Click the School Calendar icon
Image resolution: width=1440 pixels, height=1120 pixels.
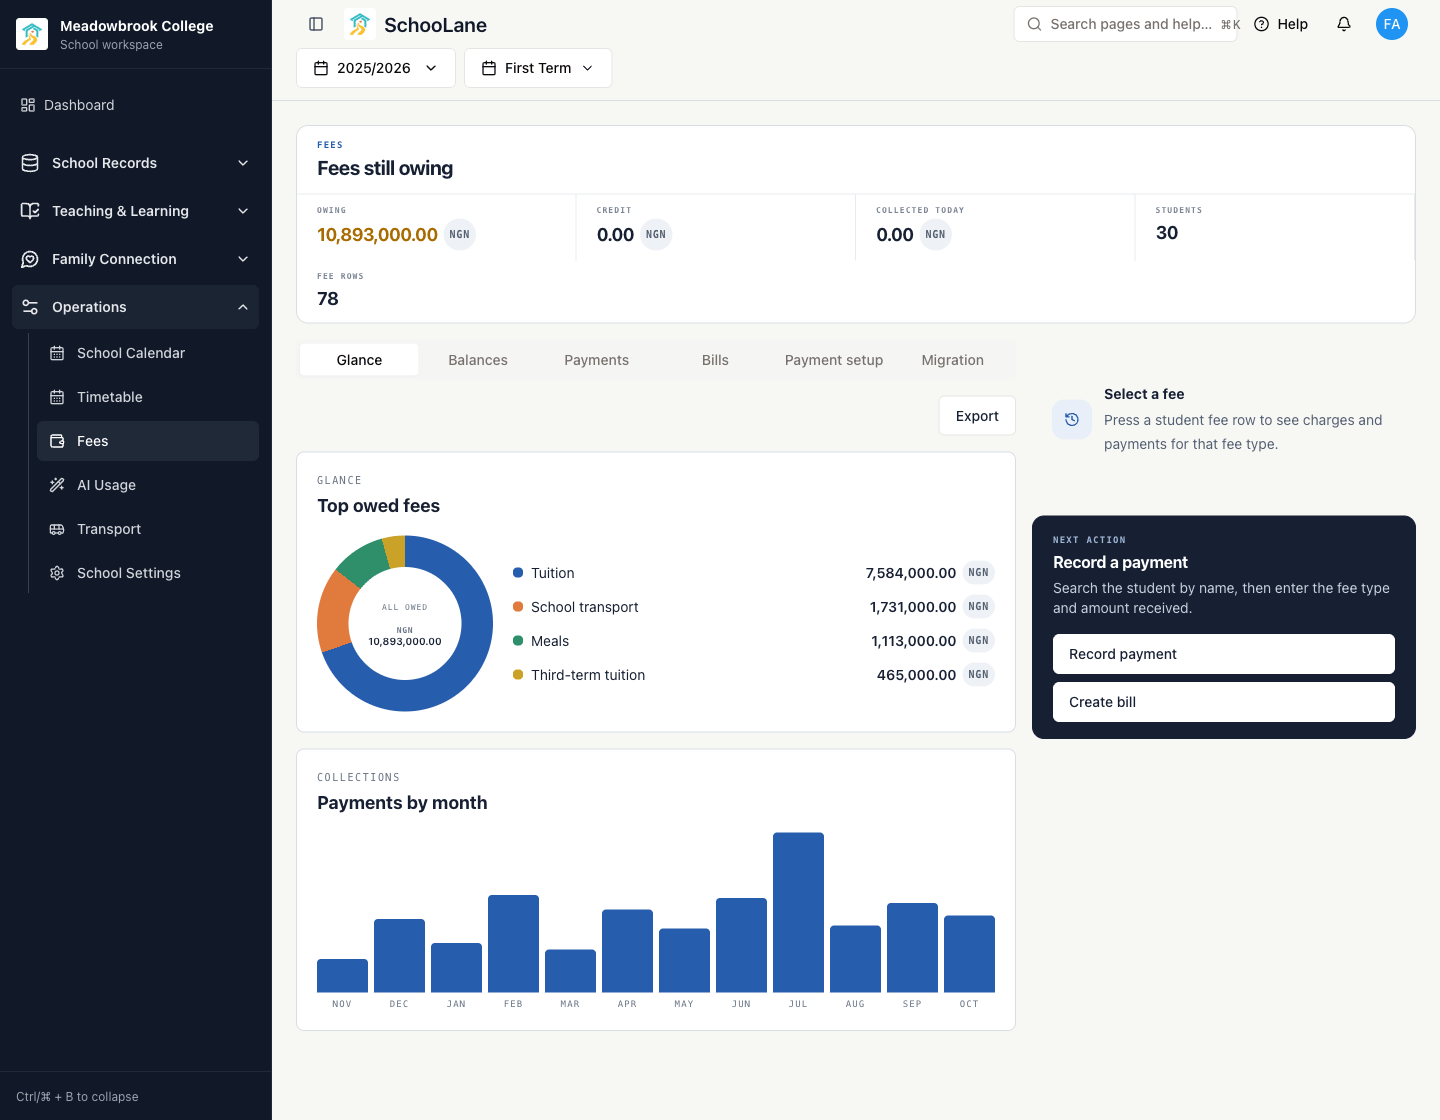click(57, 353)
